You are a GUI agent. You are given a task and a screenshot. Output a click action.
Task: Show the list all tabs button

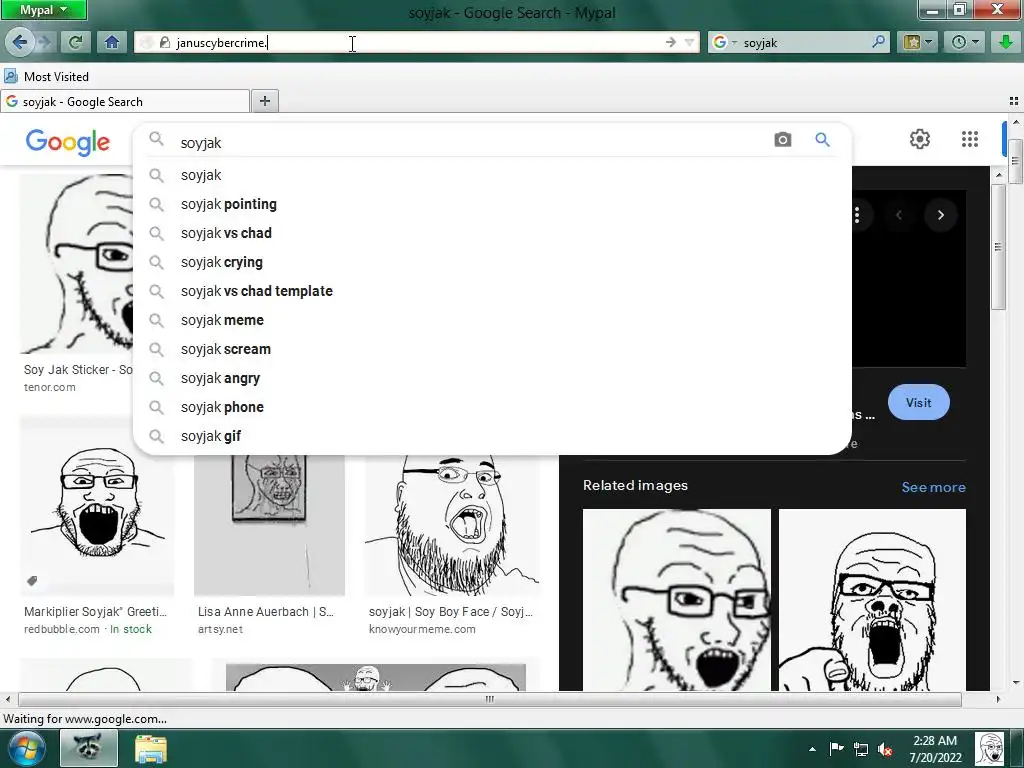click(x=1014, y=101)
